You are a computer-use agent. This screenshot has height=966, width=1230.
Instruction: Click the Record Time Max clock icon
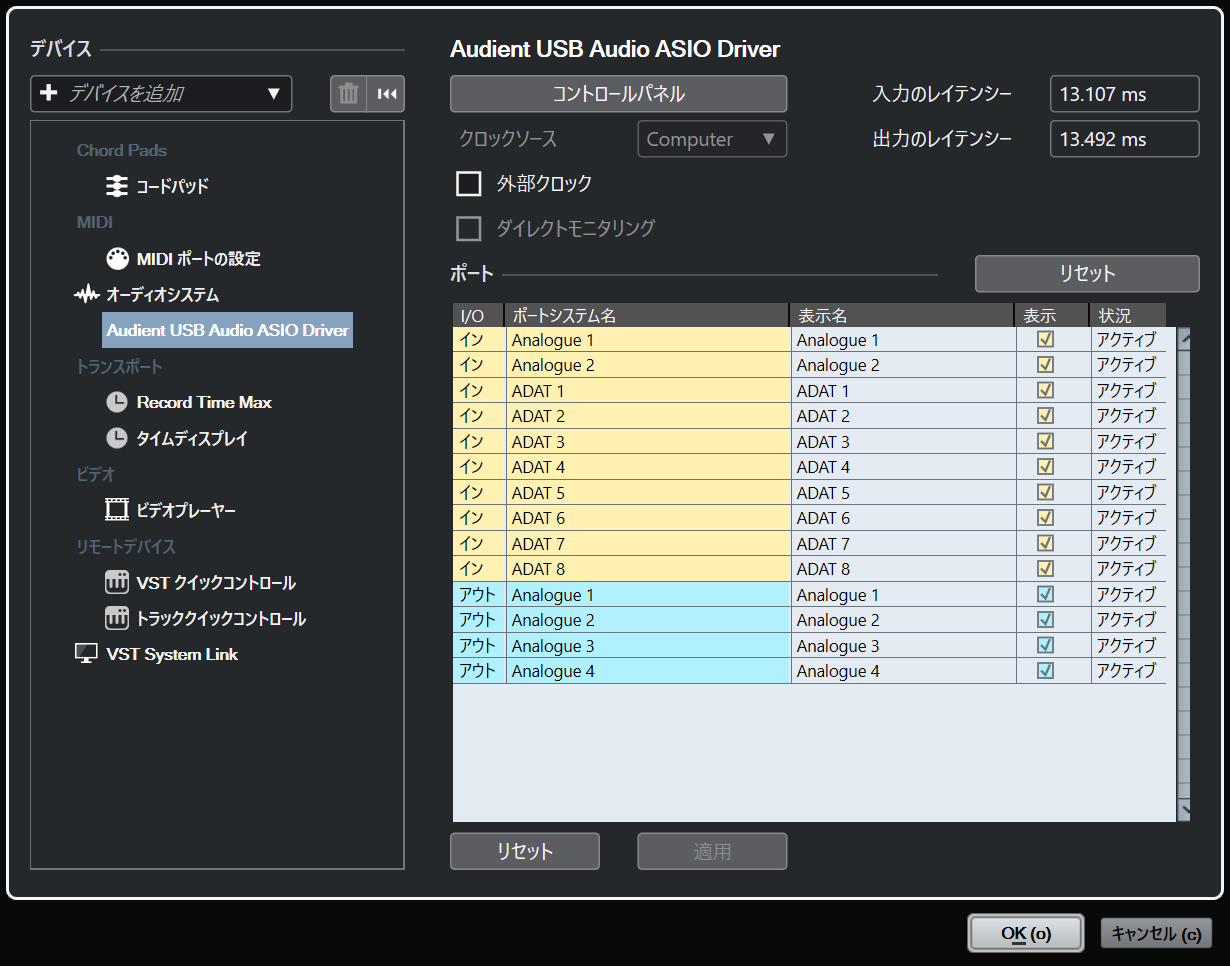(118, 402)
